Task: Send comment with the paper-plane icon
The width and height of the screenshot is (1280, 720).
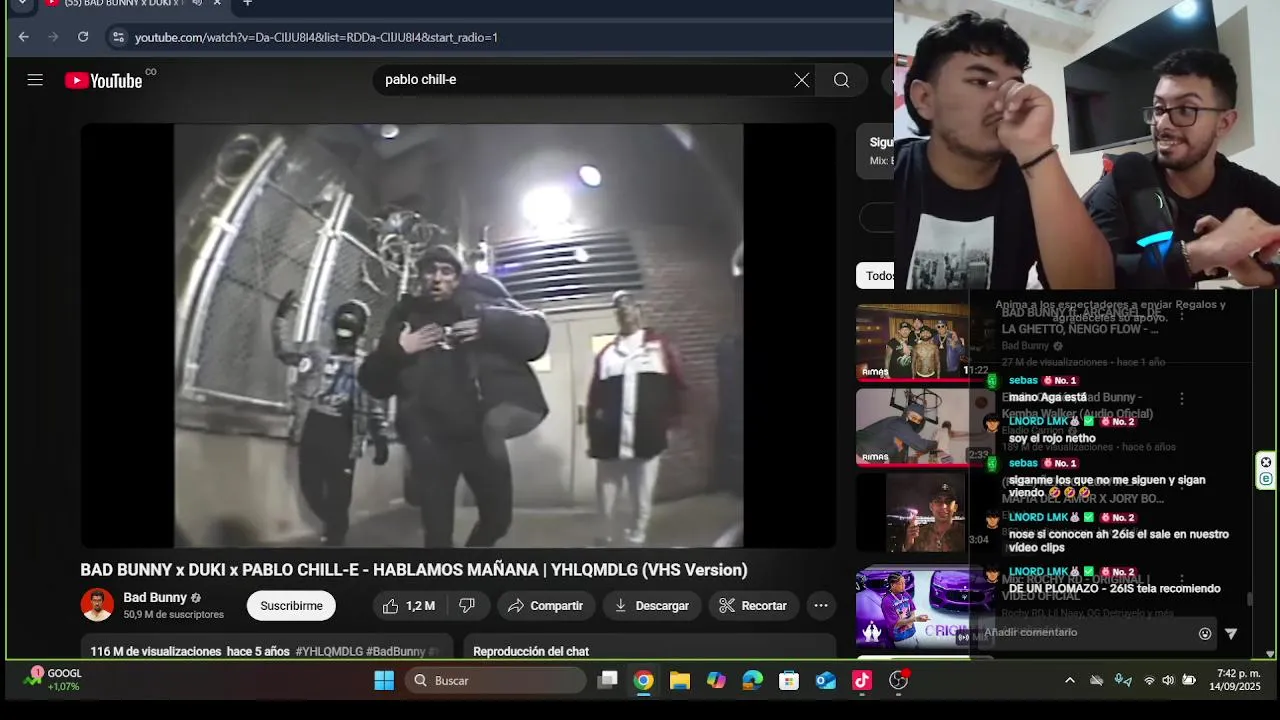Action: click(x=1231, y=633)
